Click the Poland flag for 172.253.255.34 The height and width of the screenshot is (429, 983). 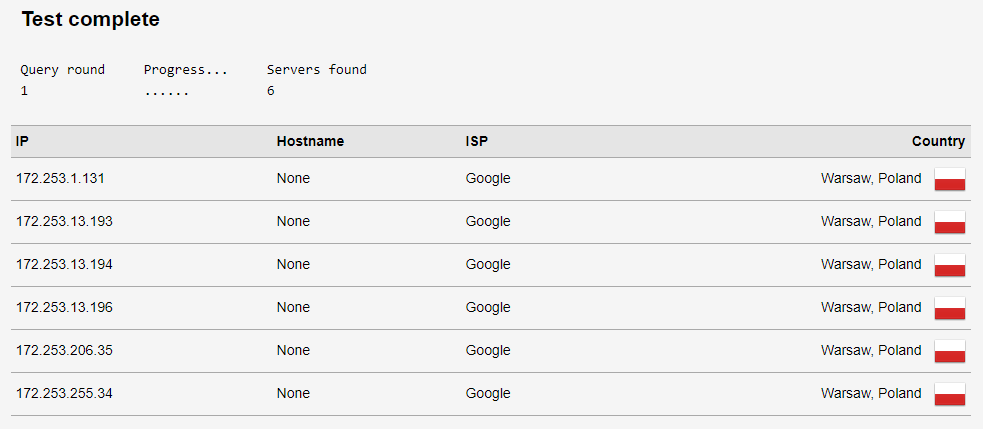[x=950, y=394]
